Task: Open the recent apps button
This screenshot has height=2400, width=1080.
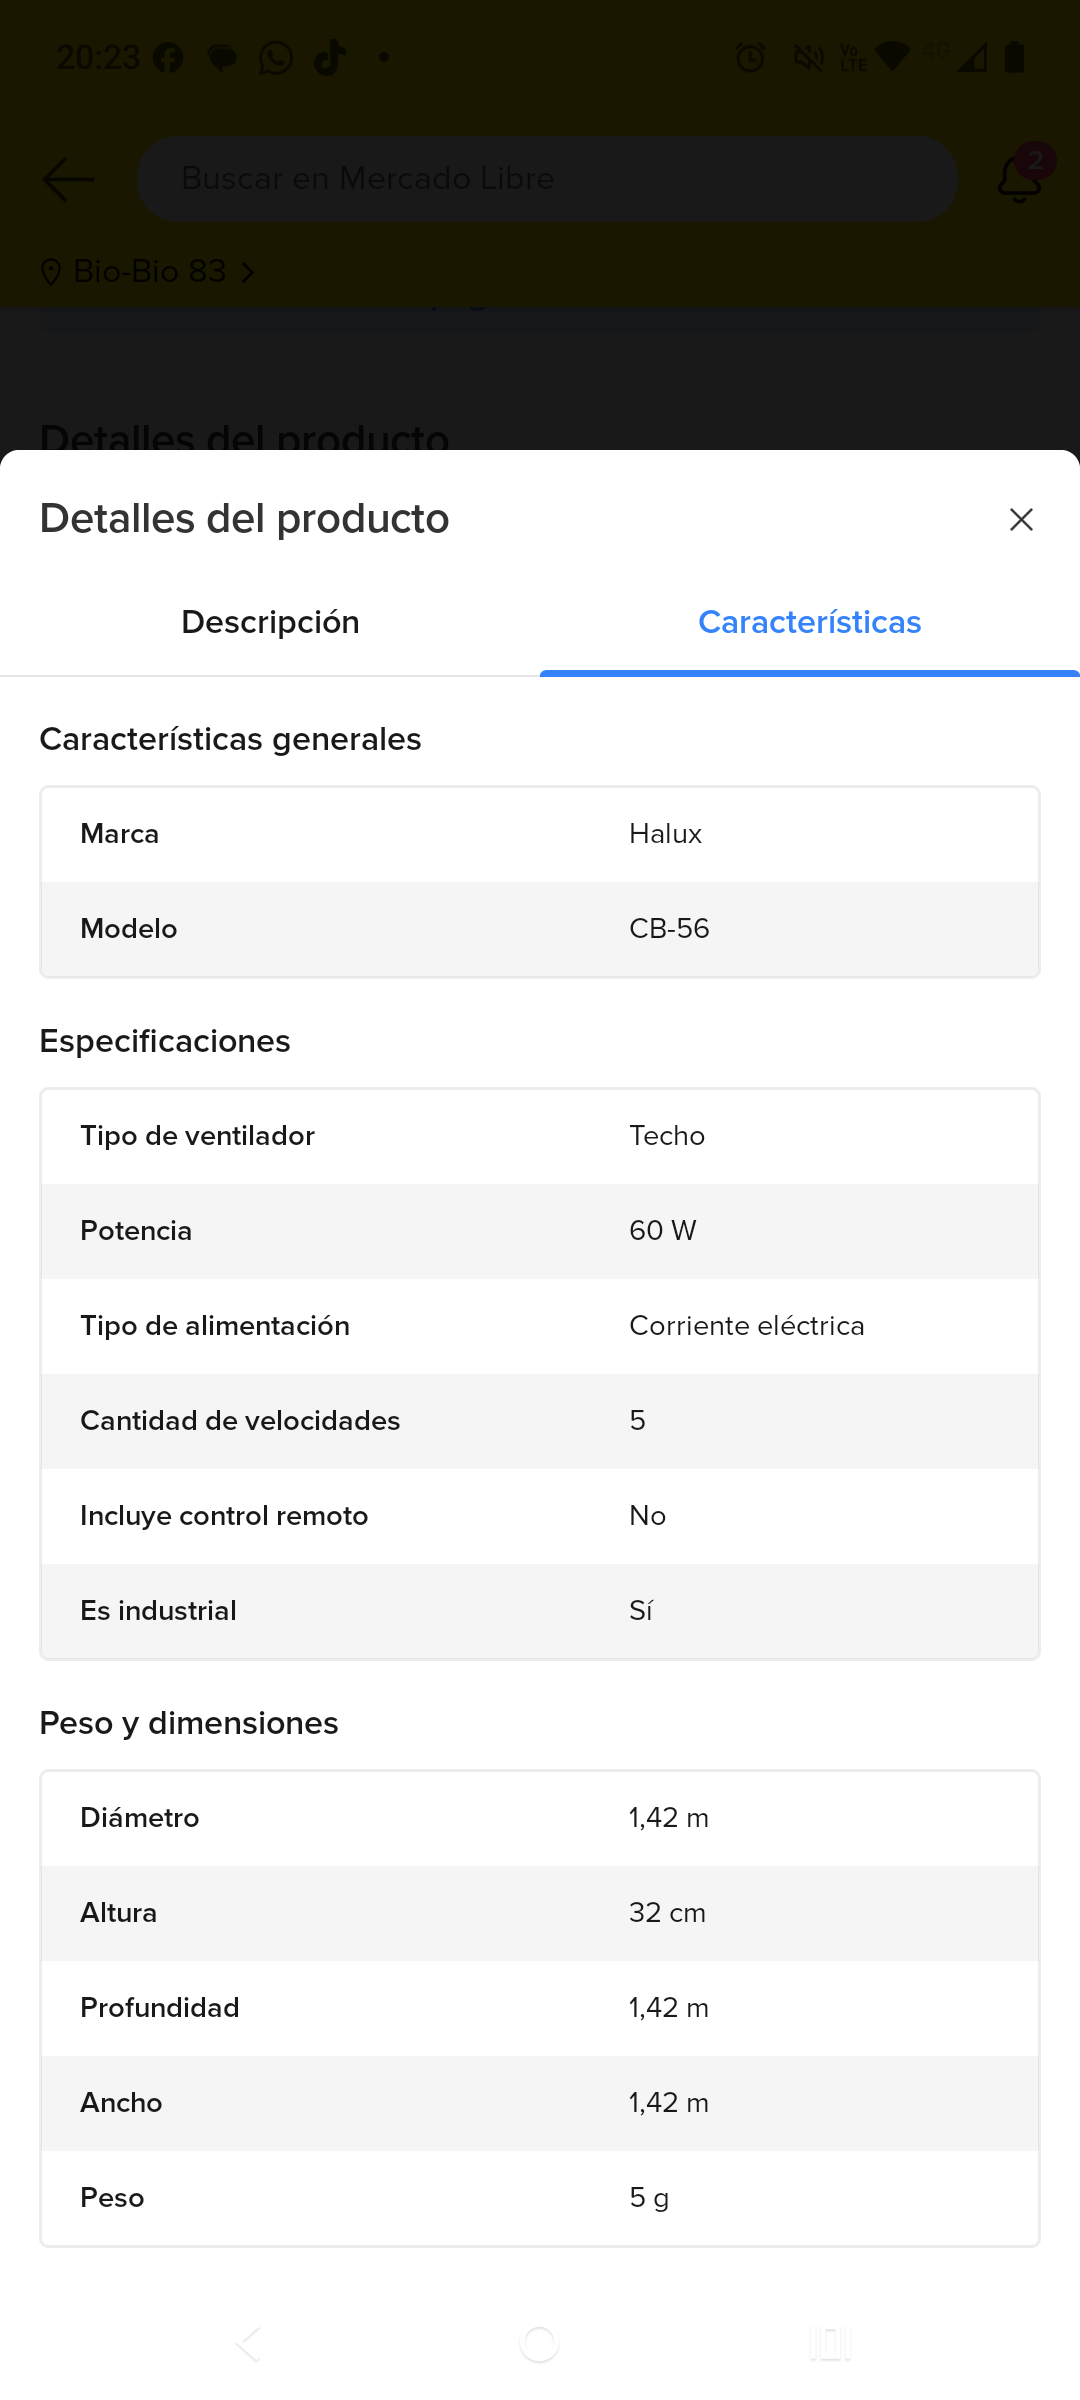Action: tap(830, 2343)
